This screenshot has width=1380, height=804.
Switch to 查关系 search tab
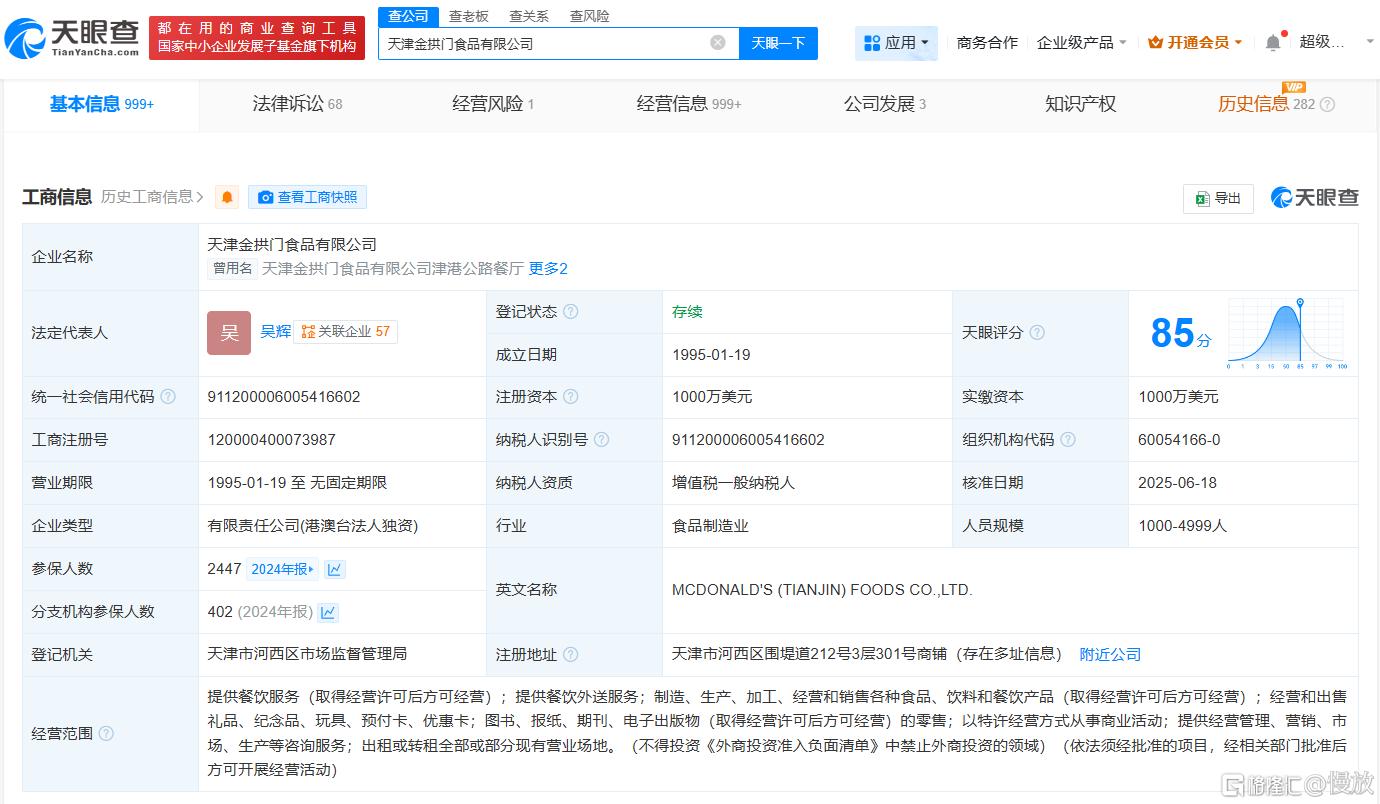coord(529,16)
